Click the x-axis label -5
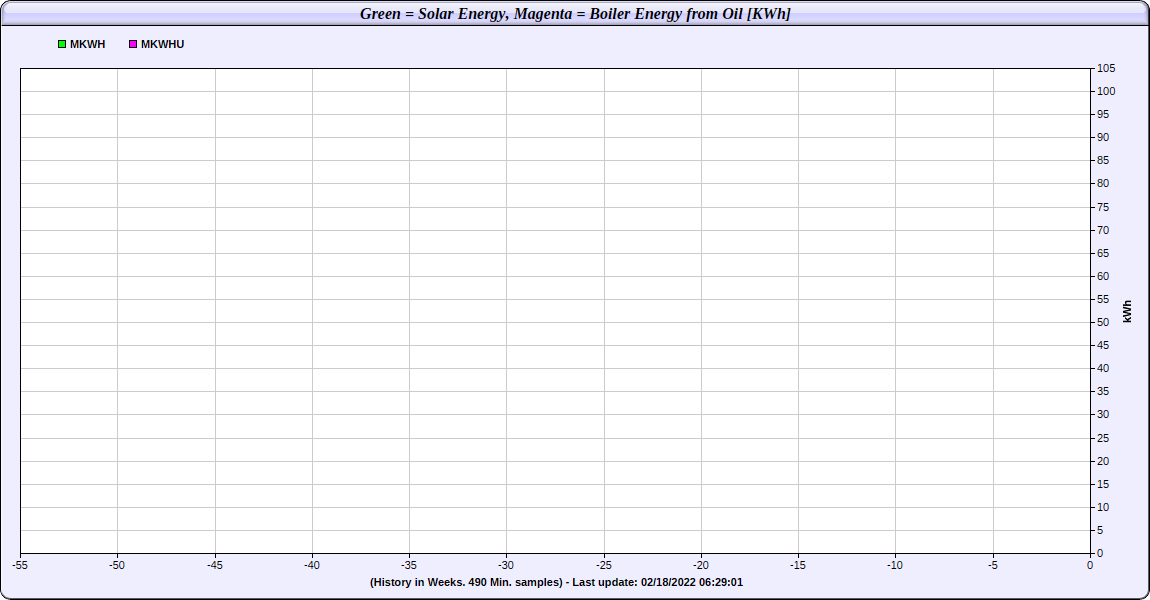The width and height of the screenshot is (1150, 600). click(993, 565)
